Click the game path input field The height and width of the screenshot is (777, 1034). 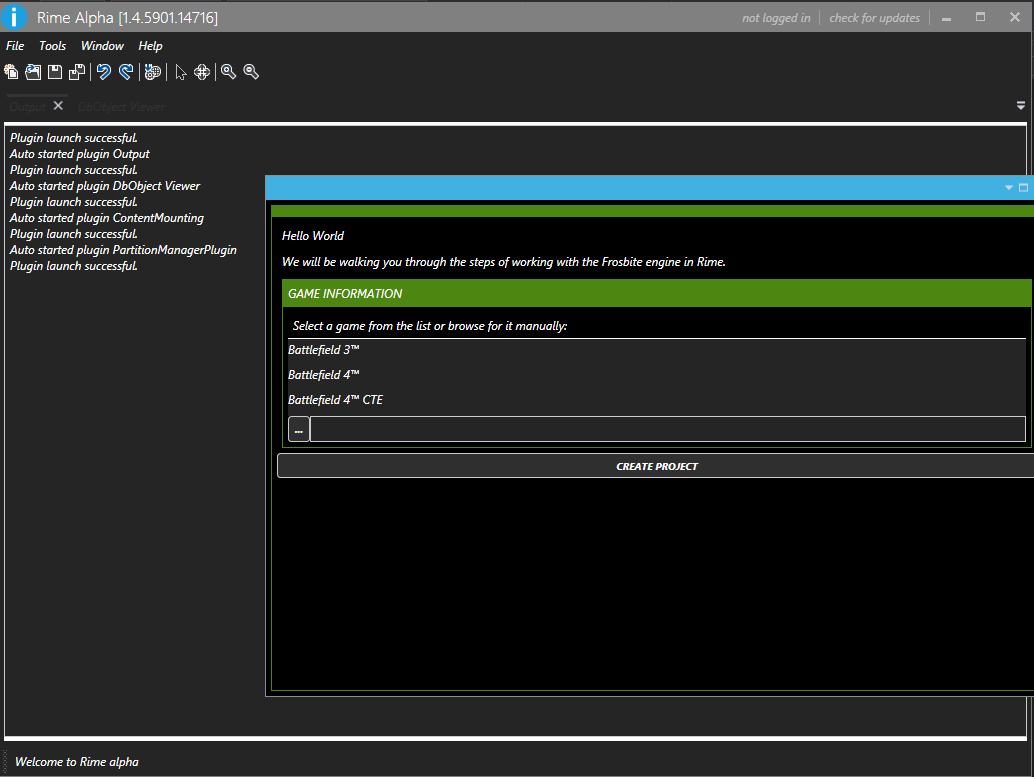point(667,429)
